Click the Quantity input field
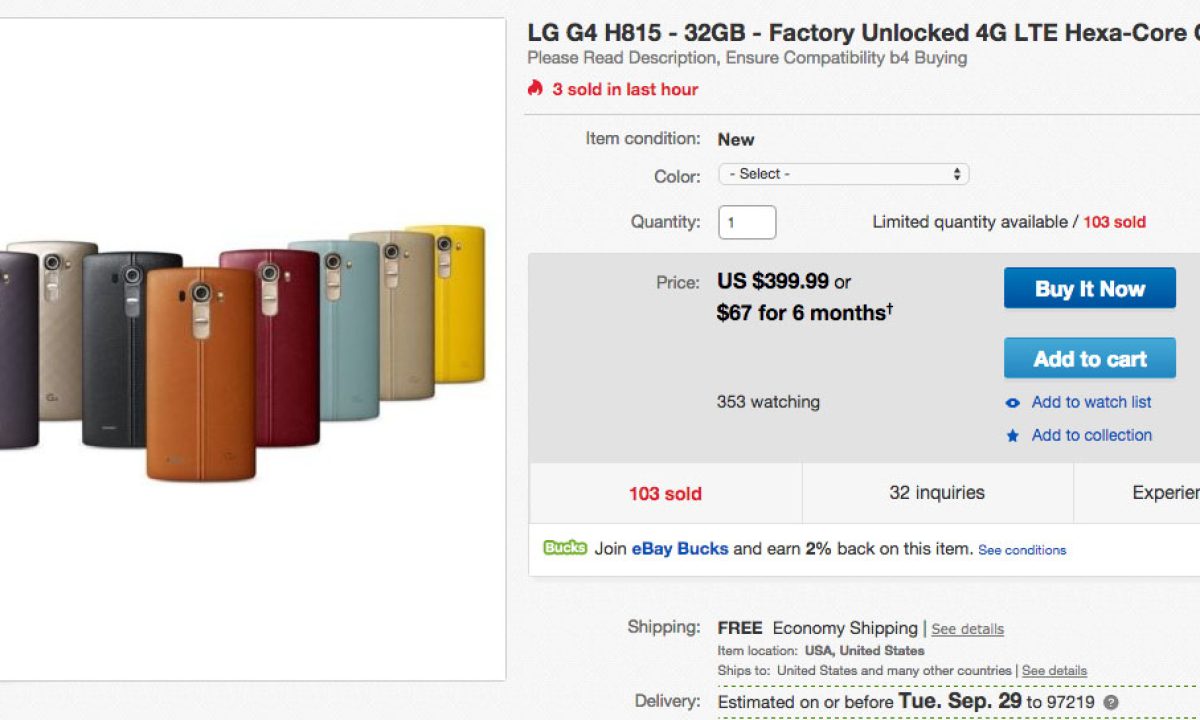Viewport: 1200px width, 720px height. [x=747, y=222]
